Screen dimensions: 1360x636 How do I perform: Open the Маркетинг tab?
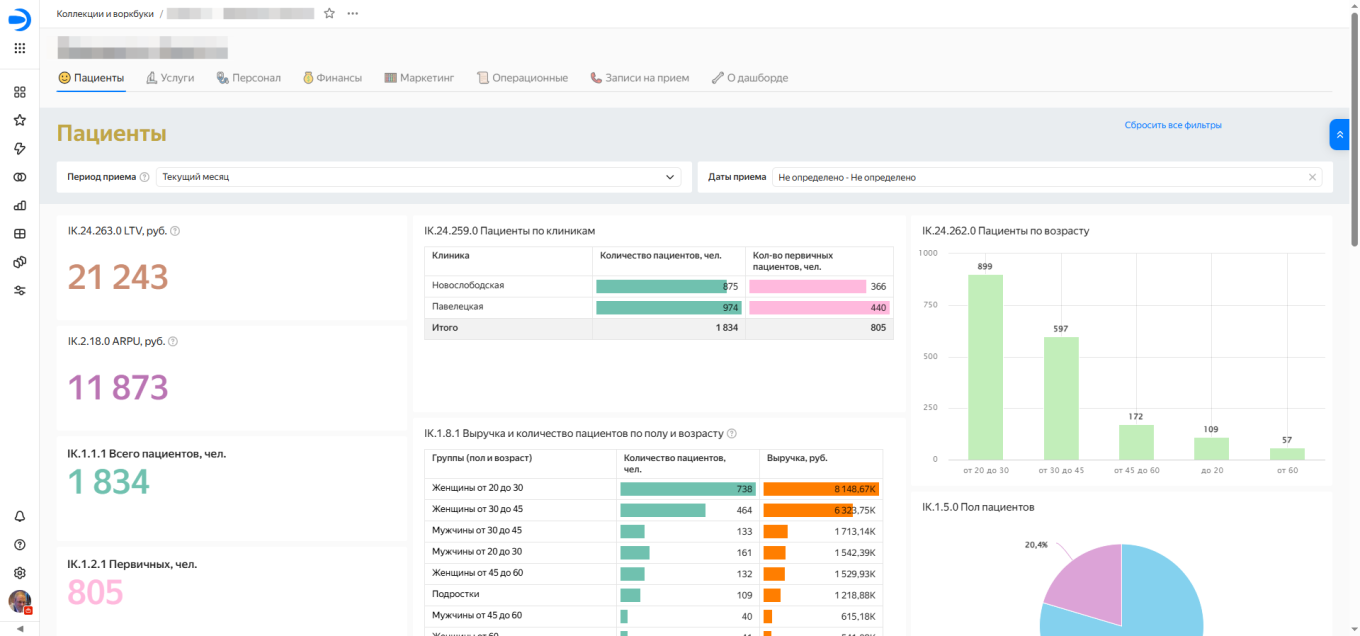coord(419,78)
